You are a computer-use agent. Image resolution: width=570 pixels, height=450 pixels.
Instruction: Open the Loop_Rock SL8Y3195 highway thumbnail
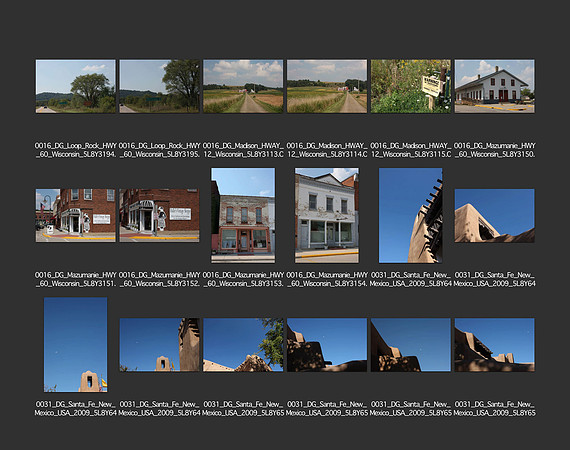pyautogui.click(x=159, y=86)
